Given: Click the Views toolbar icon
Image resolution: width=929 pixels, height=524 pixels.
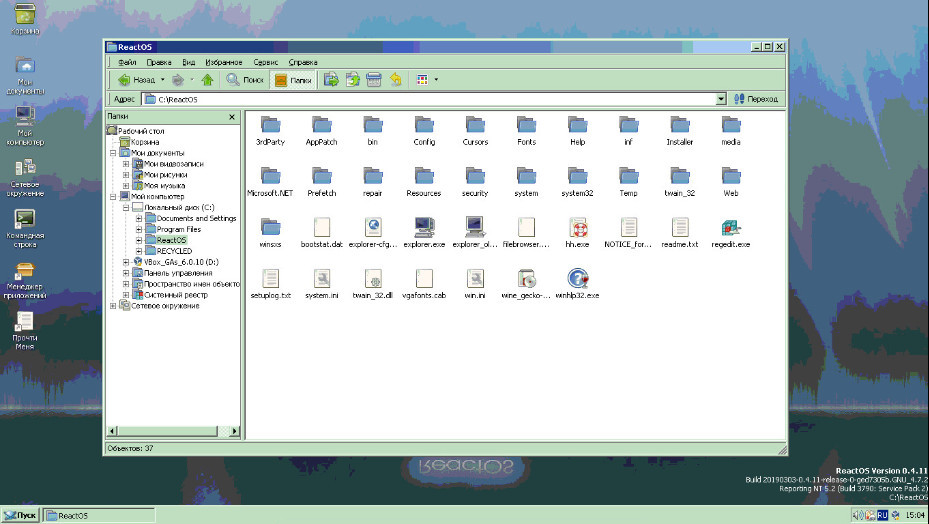Looking at the screenshot, I should pos(422,79).
